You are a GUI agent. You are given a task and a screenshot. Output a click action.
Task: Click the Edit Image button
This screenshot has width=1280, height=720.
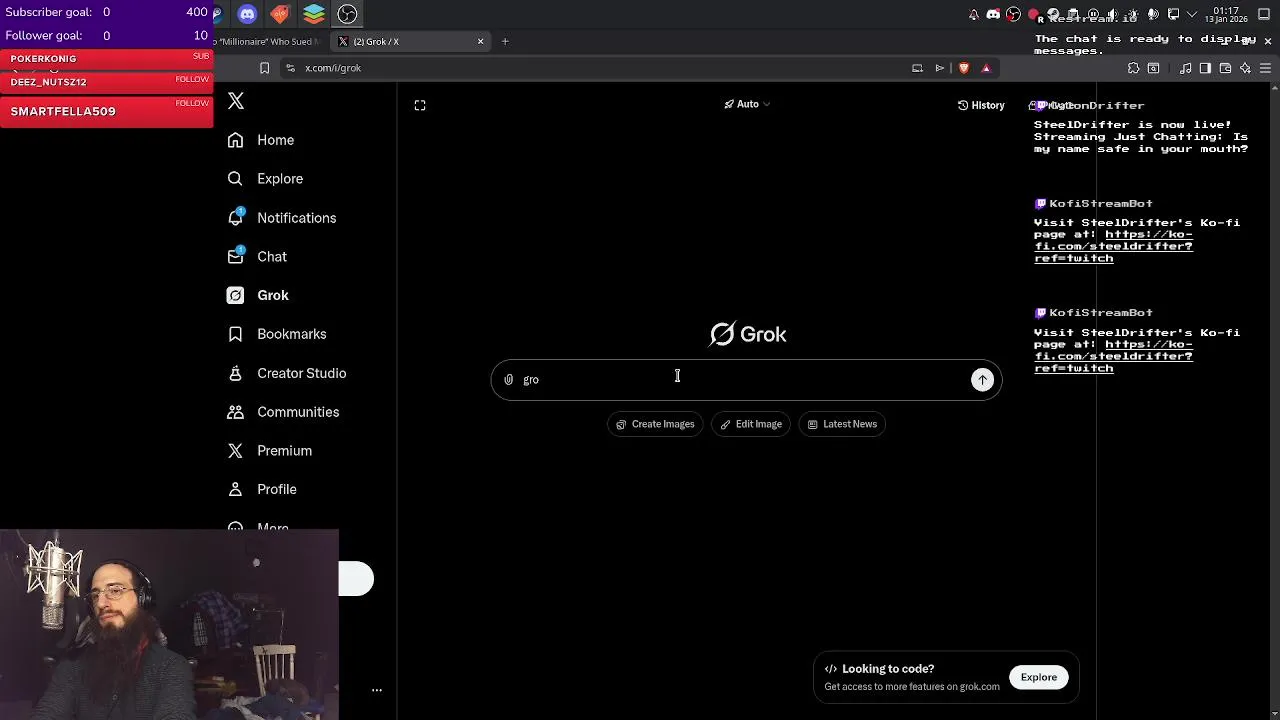tap(751, 424)
